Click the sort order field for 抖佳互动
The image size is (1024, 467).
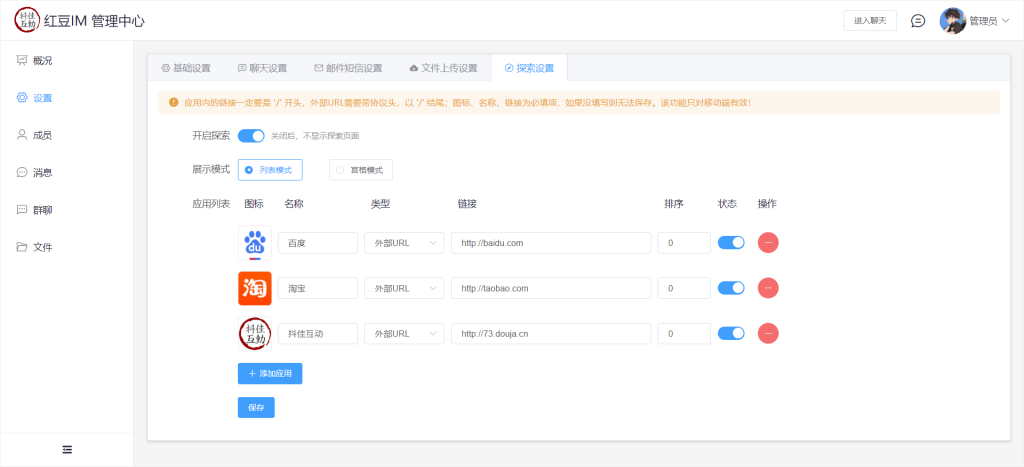684,334
